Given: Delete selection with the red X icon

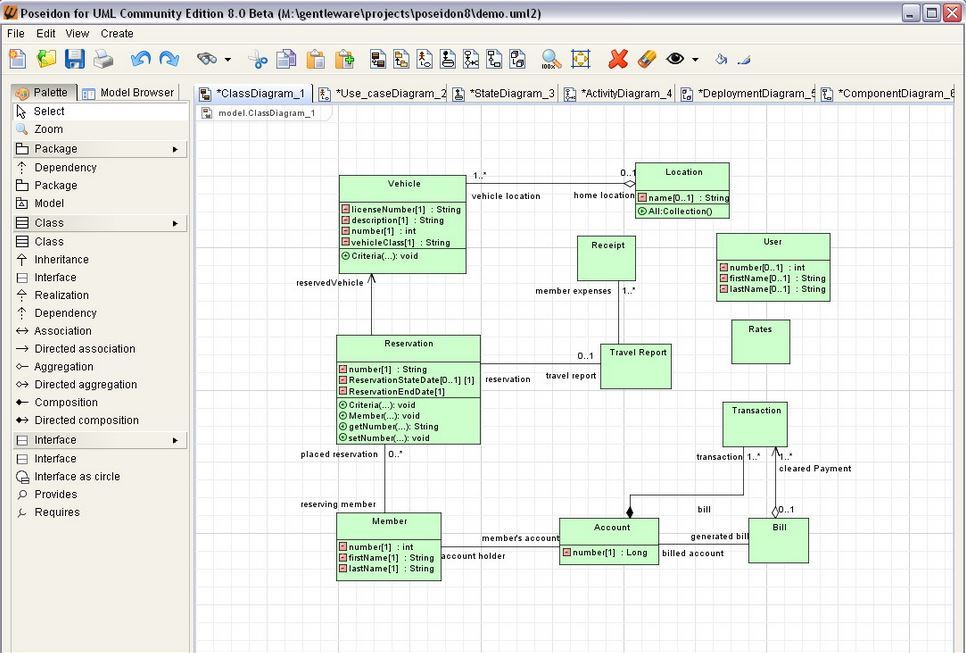Looking at the screenshot, I should 618,59.
